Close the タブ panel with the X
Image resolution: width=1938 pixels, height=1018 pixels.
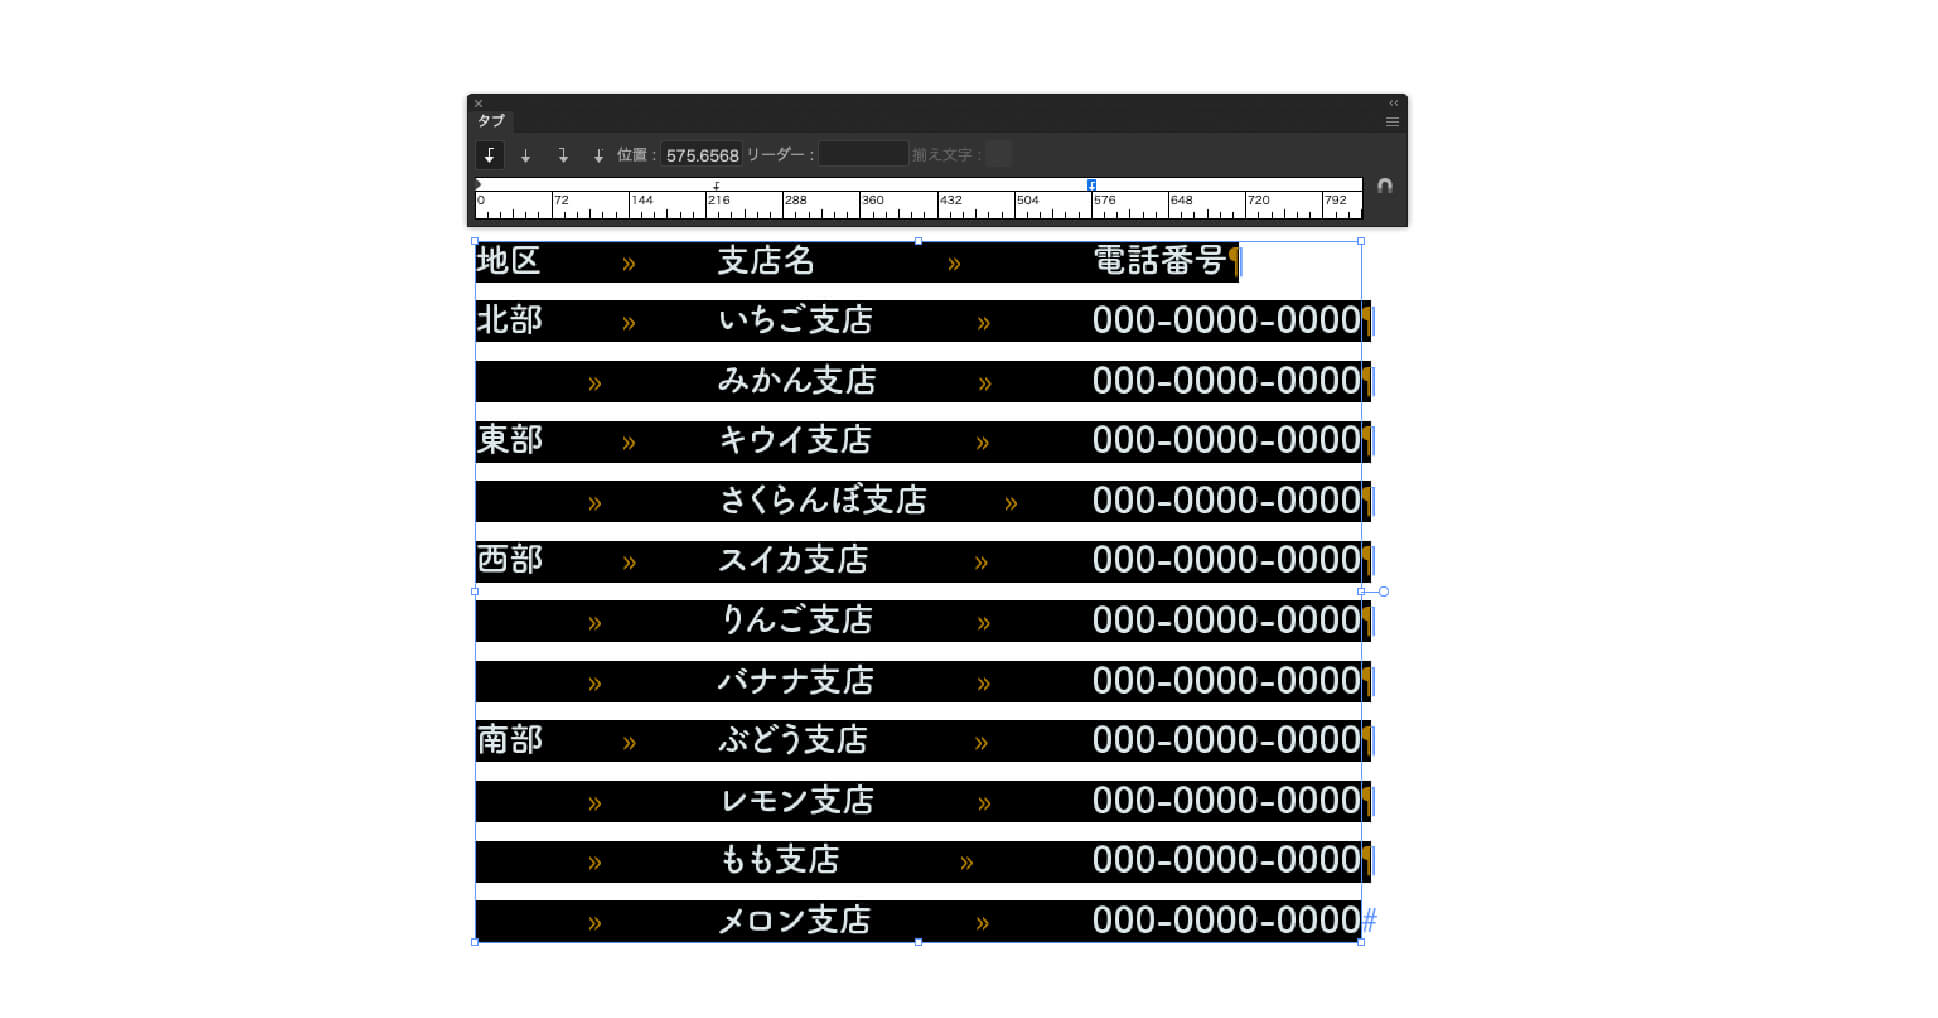478,103
